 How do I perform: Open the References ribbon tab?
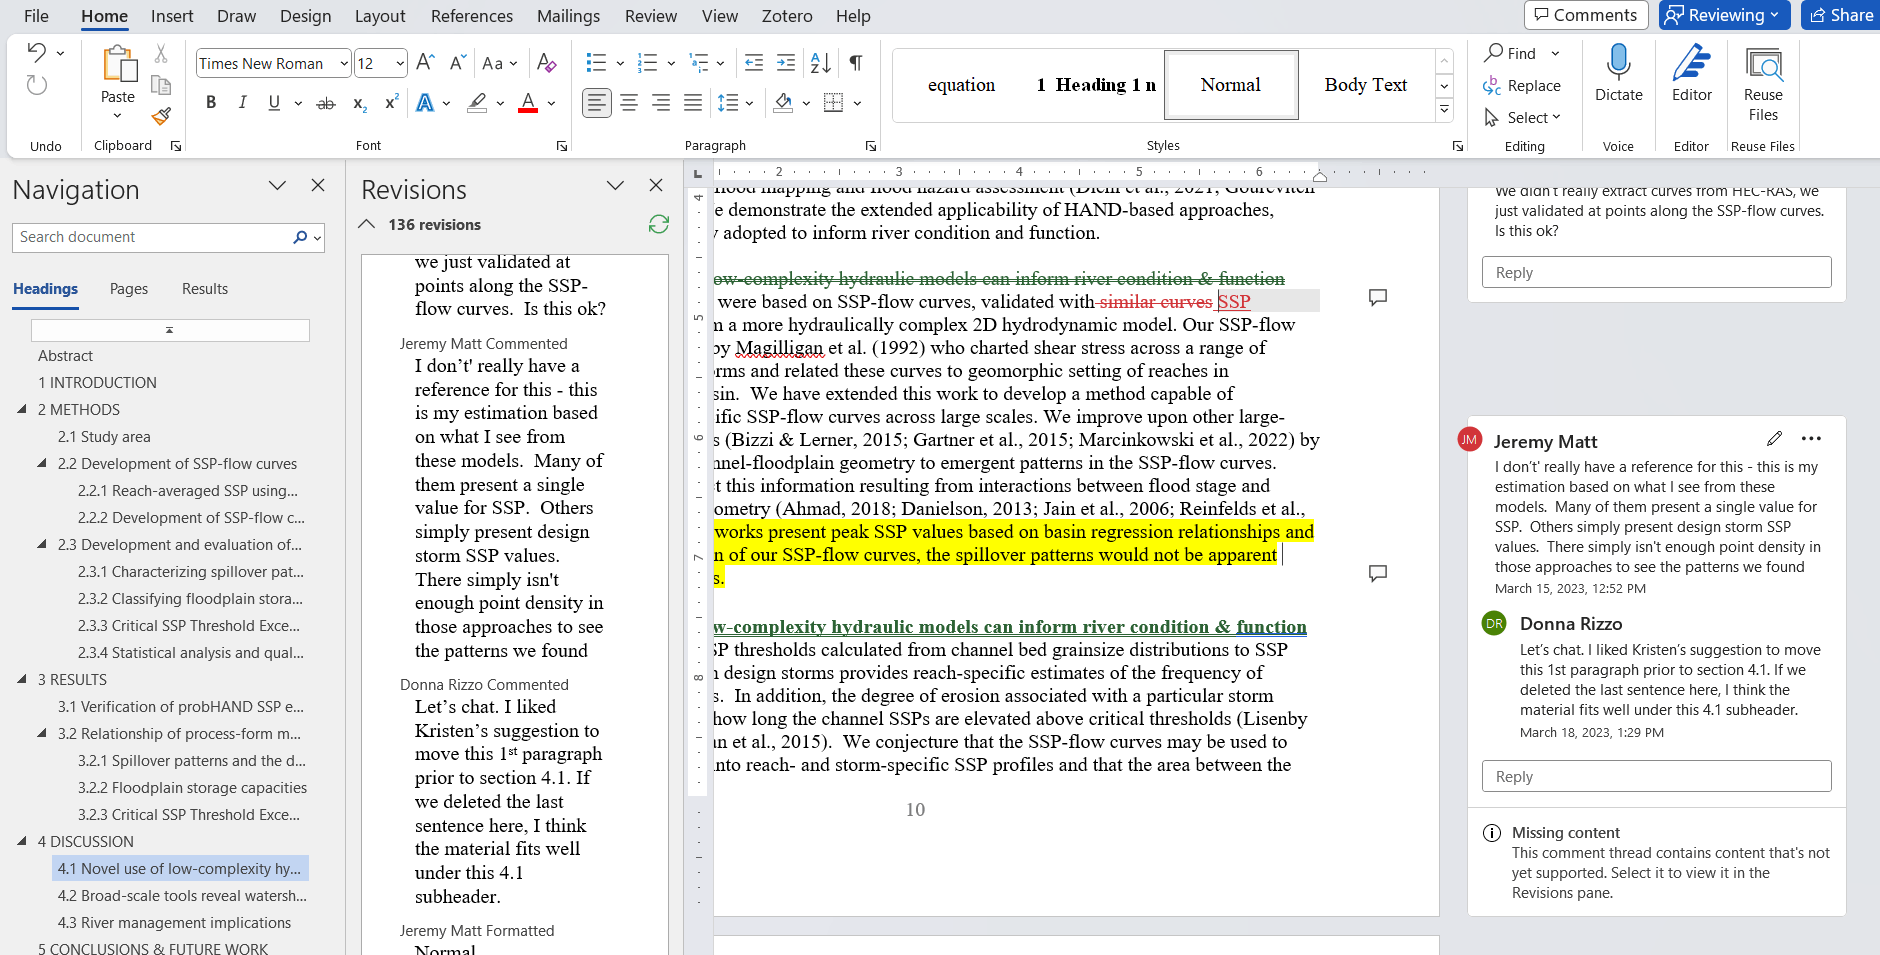(471, 16)
